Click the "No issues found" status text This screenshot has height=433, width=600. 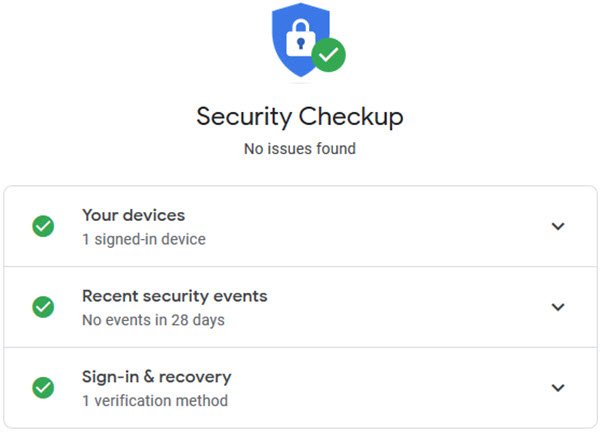(x=300, y=149)
